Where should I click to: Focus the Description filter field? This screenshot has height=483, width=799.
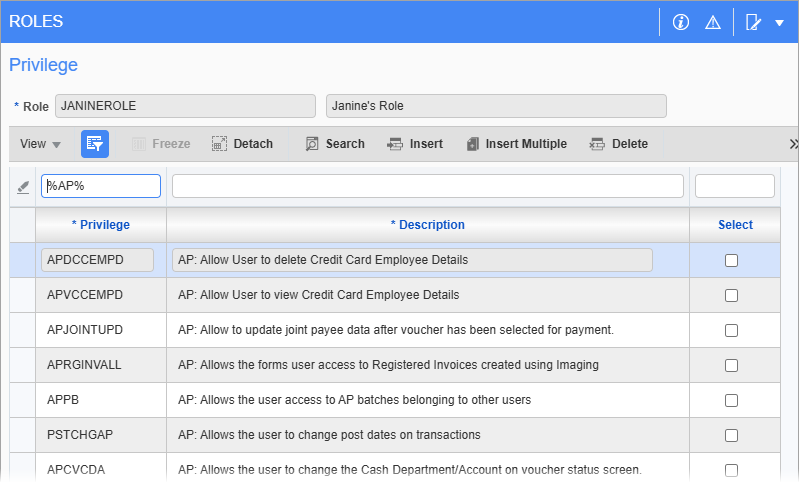point(428,186)
